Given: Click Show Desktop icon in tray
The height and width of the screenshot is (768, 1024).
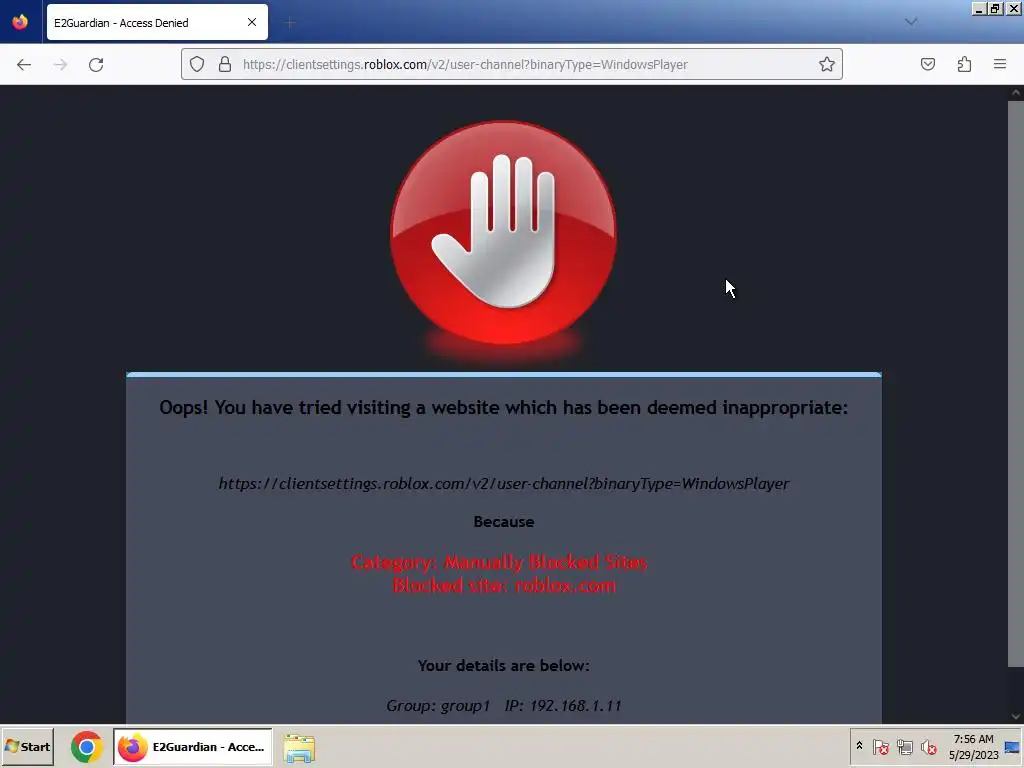Looking at the screenshot, I should 1012,747.
